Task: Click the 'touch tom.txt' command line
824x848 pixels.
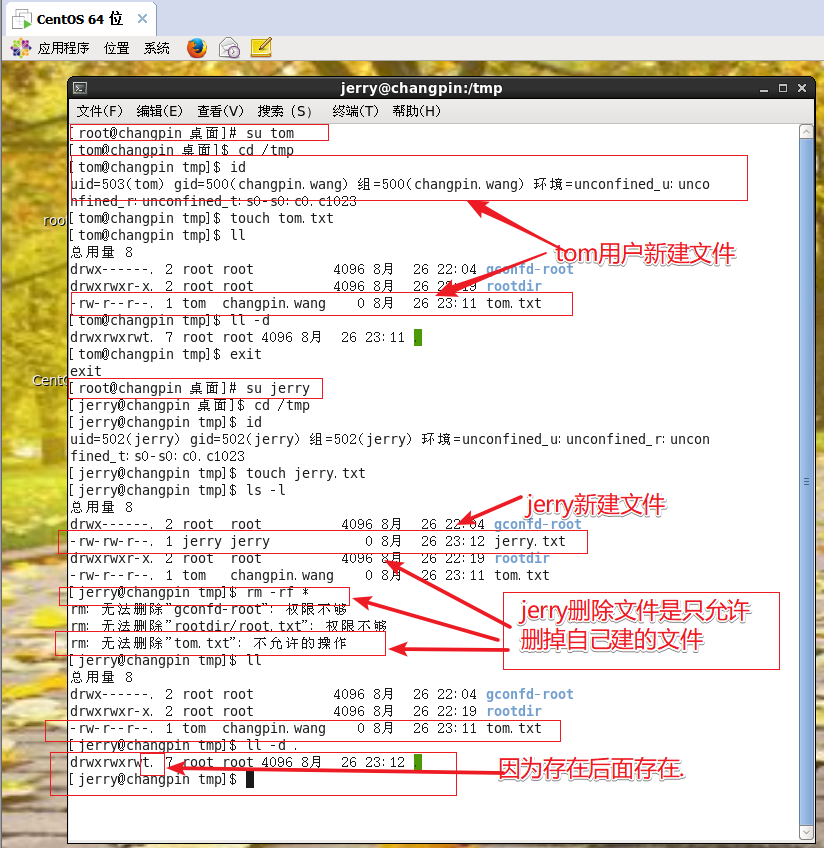Action: [202, 218]
